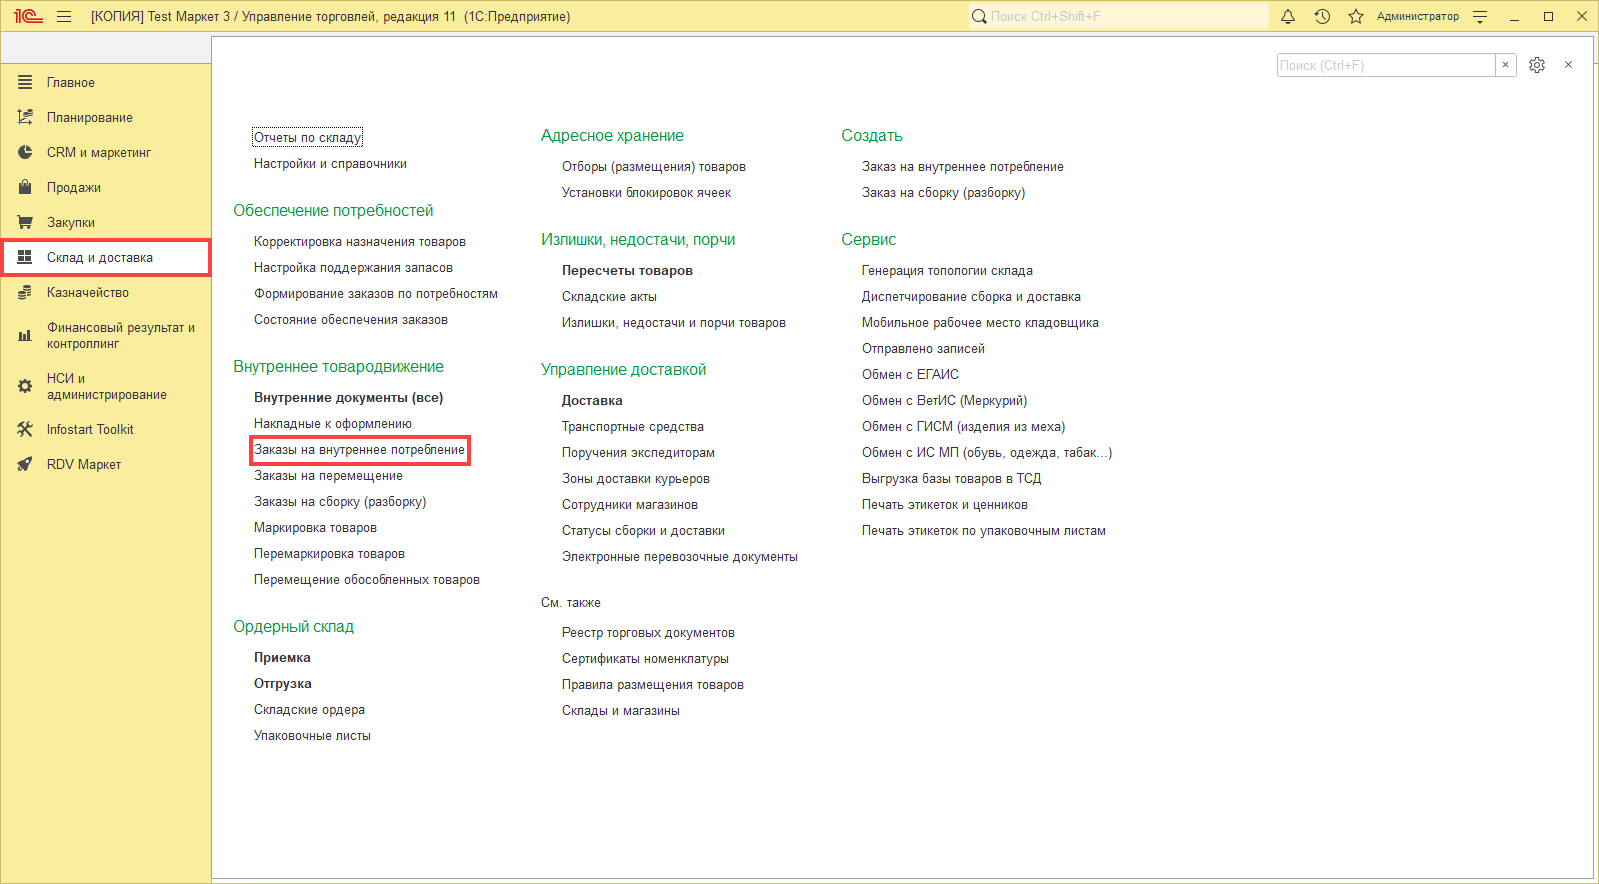Click the Планирование sidebar icon
This screenshot has height=884, width=1599.
pyautogui.click(x=25, y=117)
